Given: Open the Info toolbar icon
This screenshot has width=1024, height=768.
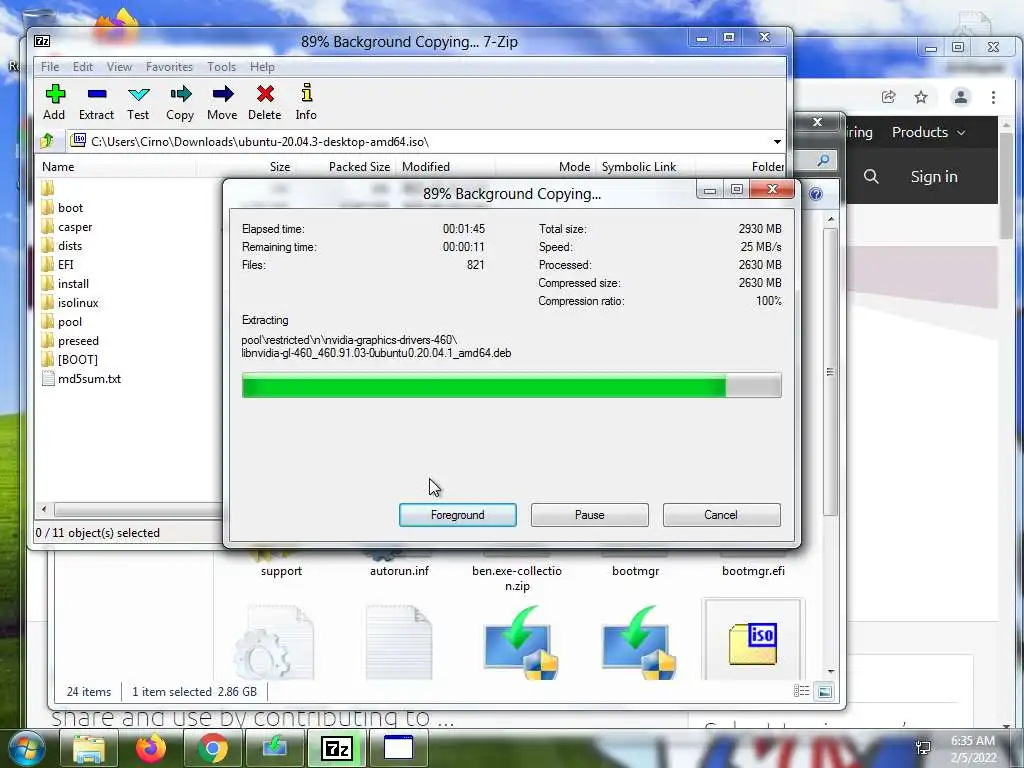Looking at the screenshot, I should pyautogui.click(x=306, y=102).
